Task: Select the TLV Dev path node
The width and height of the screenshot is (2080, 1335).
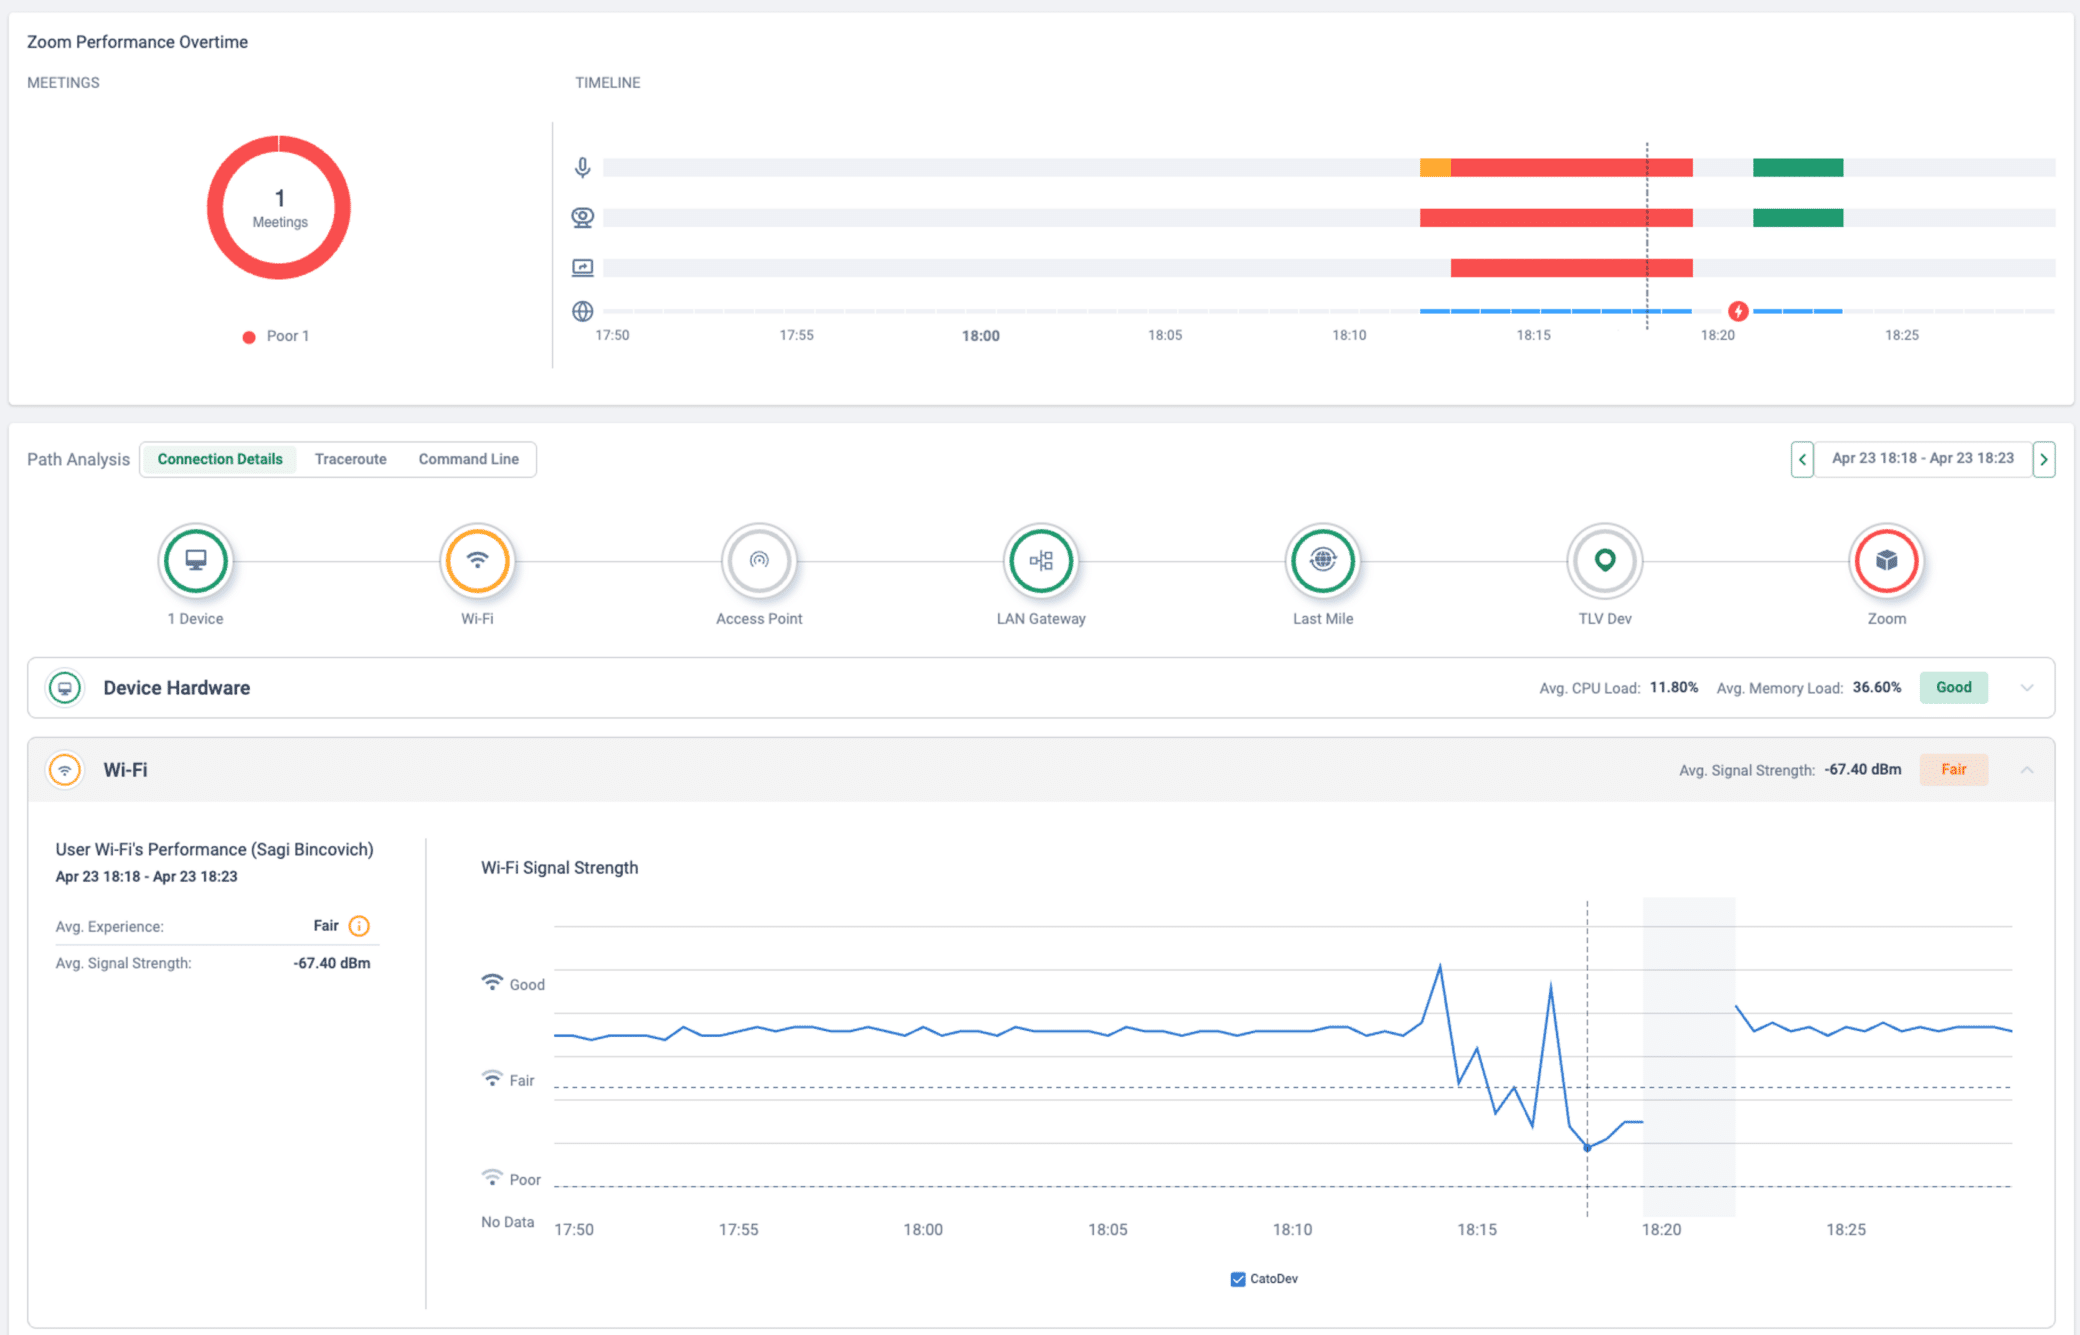Action: click(x=1605, y=560)
